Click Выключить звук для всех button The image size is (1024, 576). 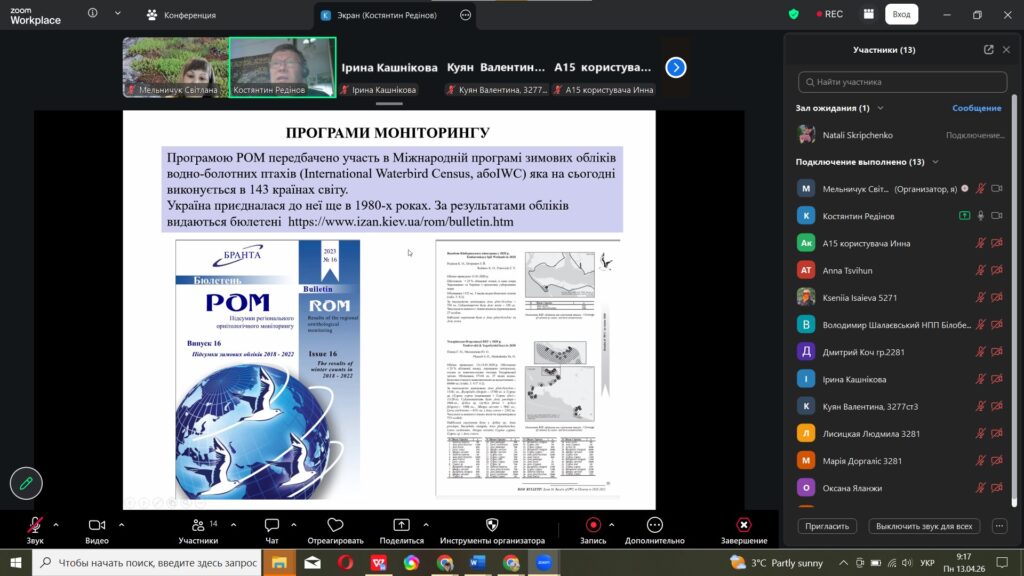pos(923,526)
